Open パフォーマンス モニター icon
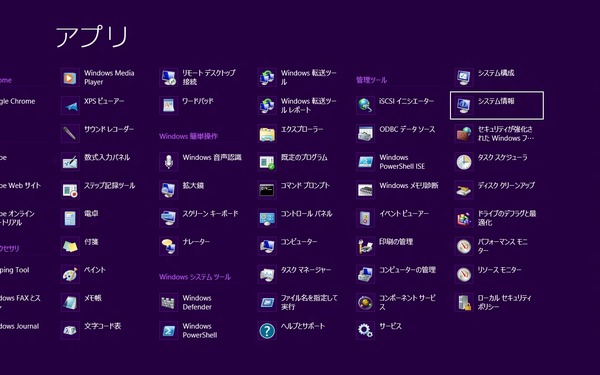The width and height of the screenshot is (600, 375). [464, 246]
